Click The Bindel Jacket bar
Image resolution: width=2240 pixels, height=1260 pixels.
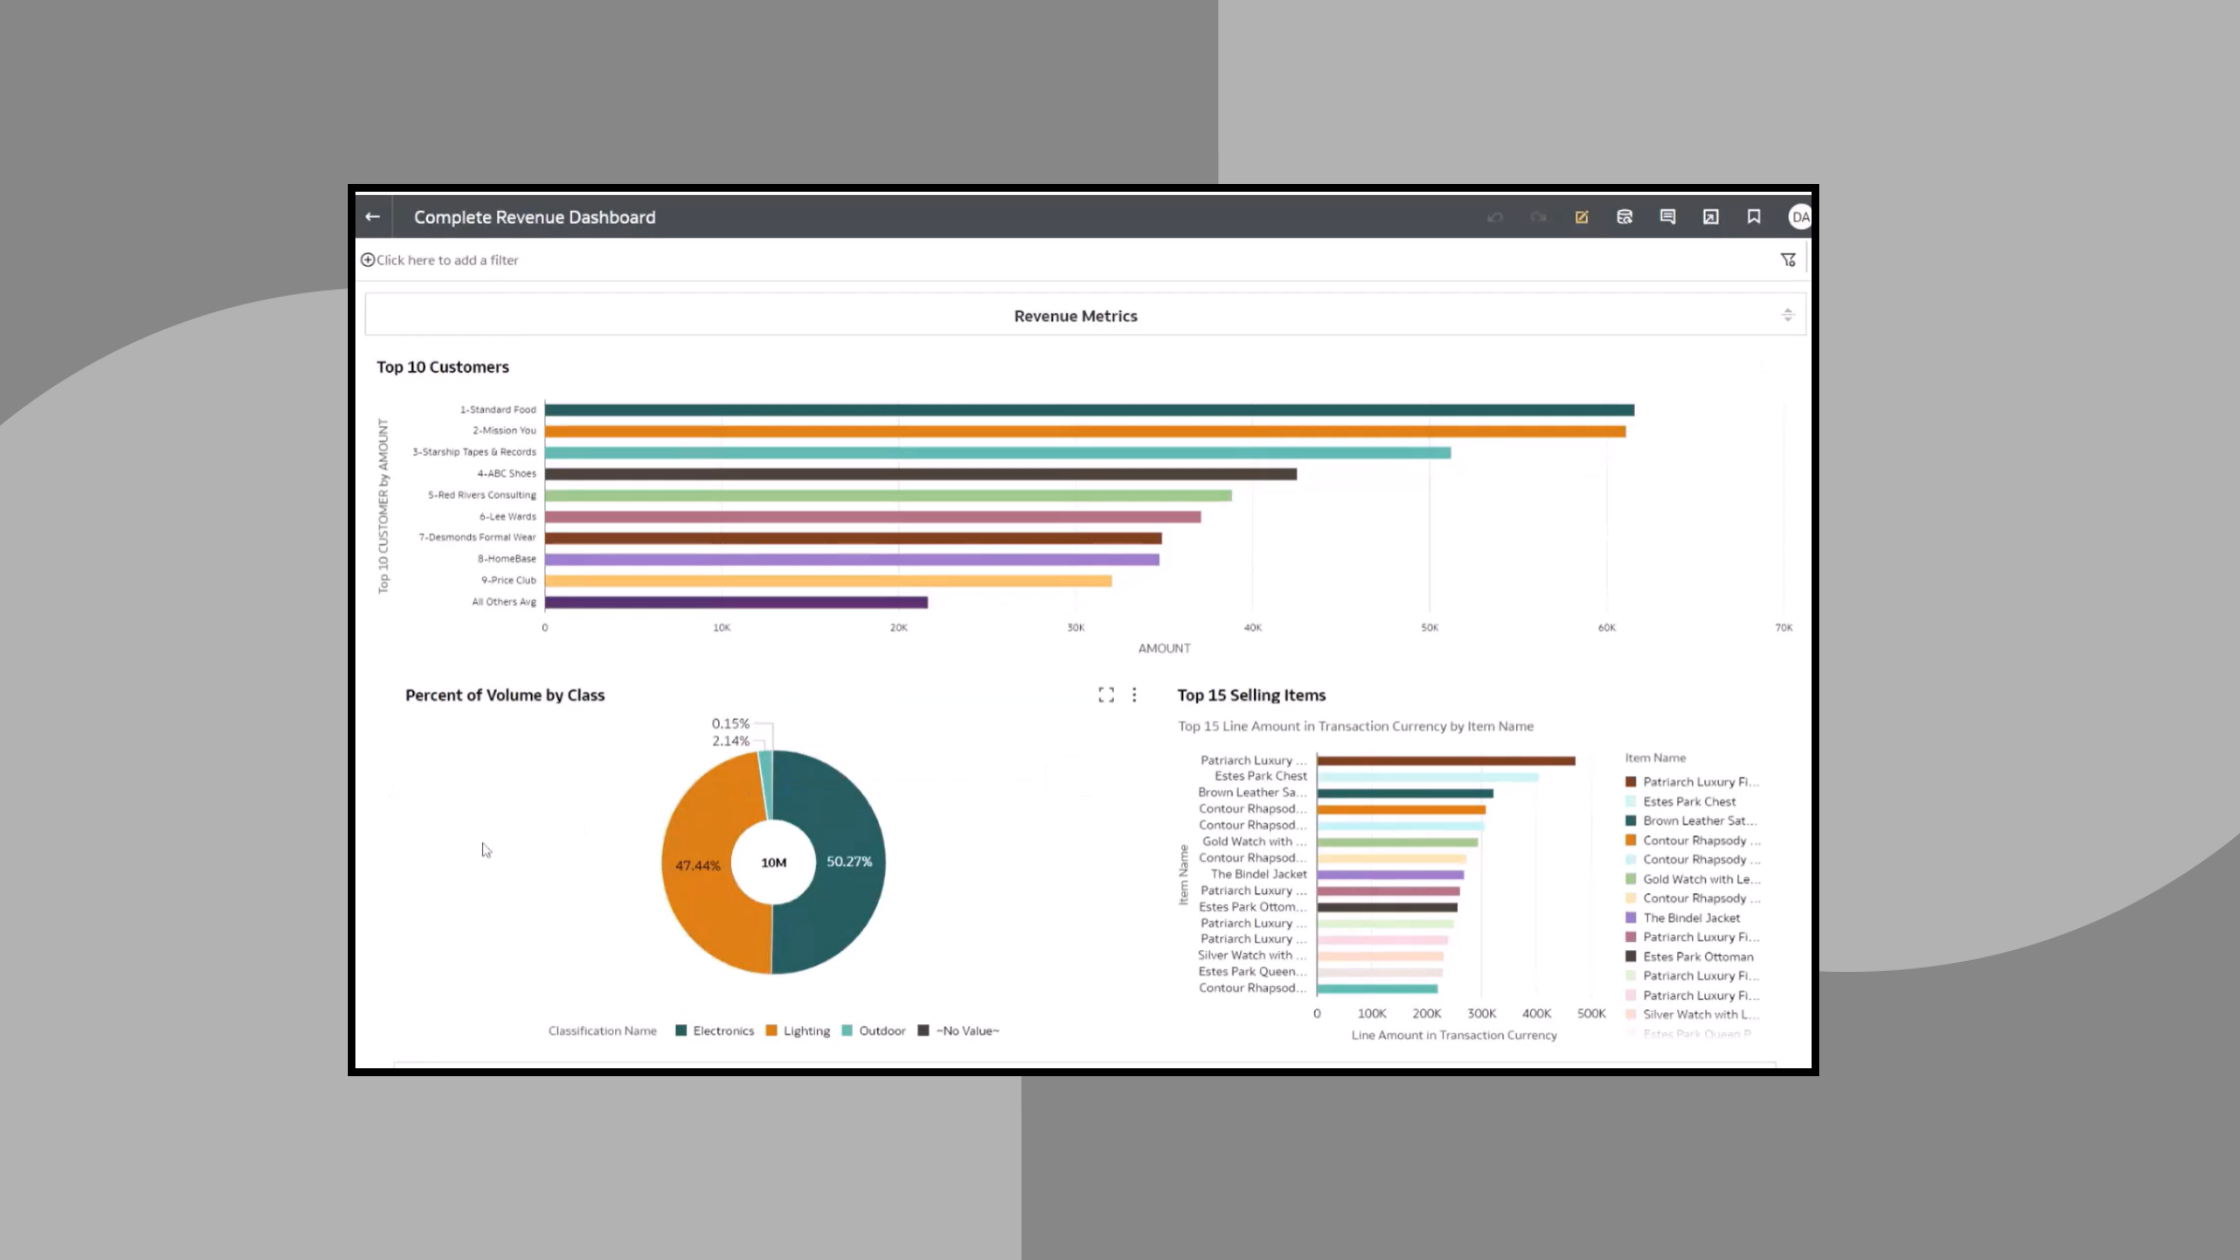[x=1390, y=875]
